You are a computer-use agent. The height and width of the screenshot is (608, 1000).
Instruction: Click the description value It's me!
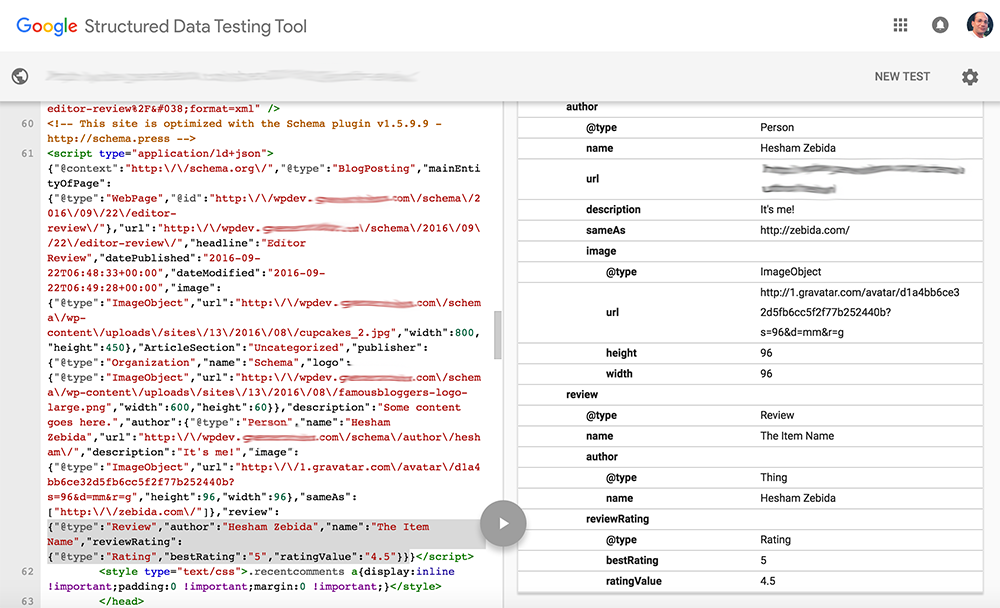click(777, 209)
